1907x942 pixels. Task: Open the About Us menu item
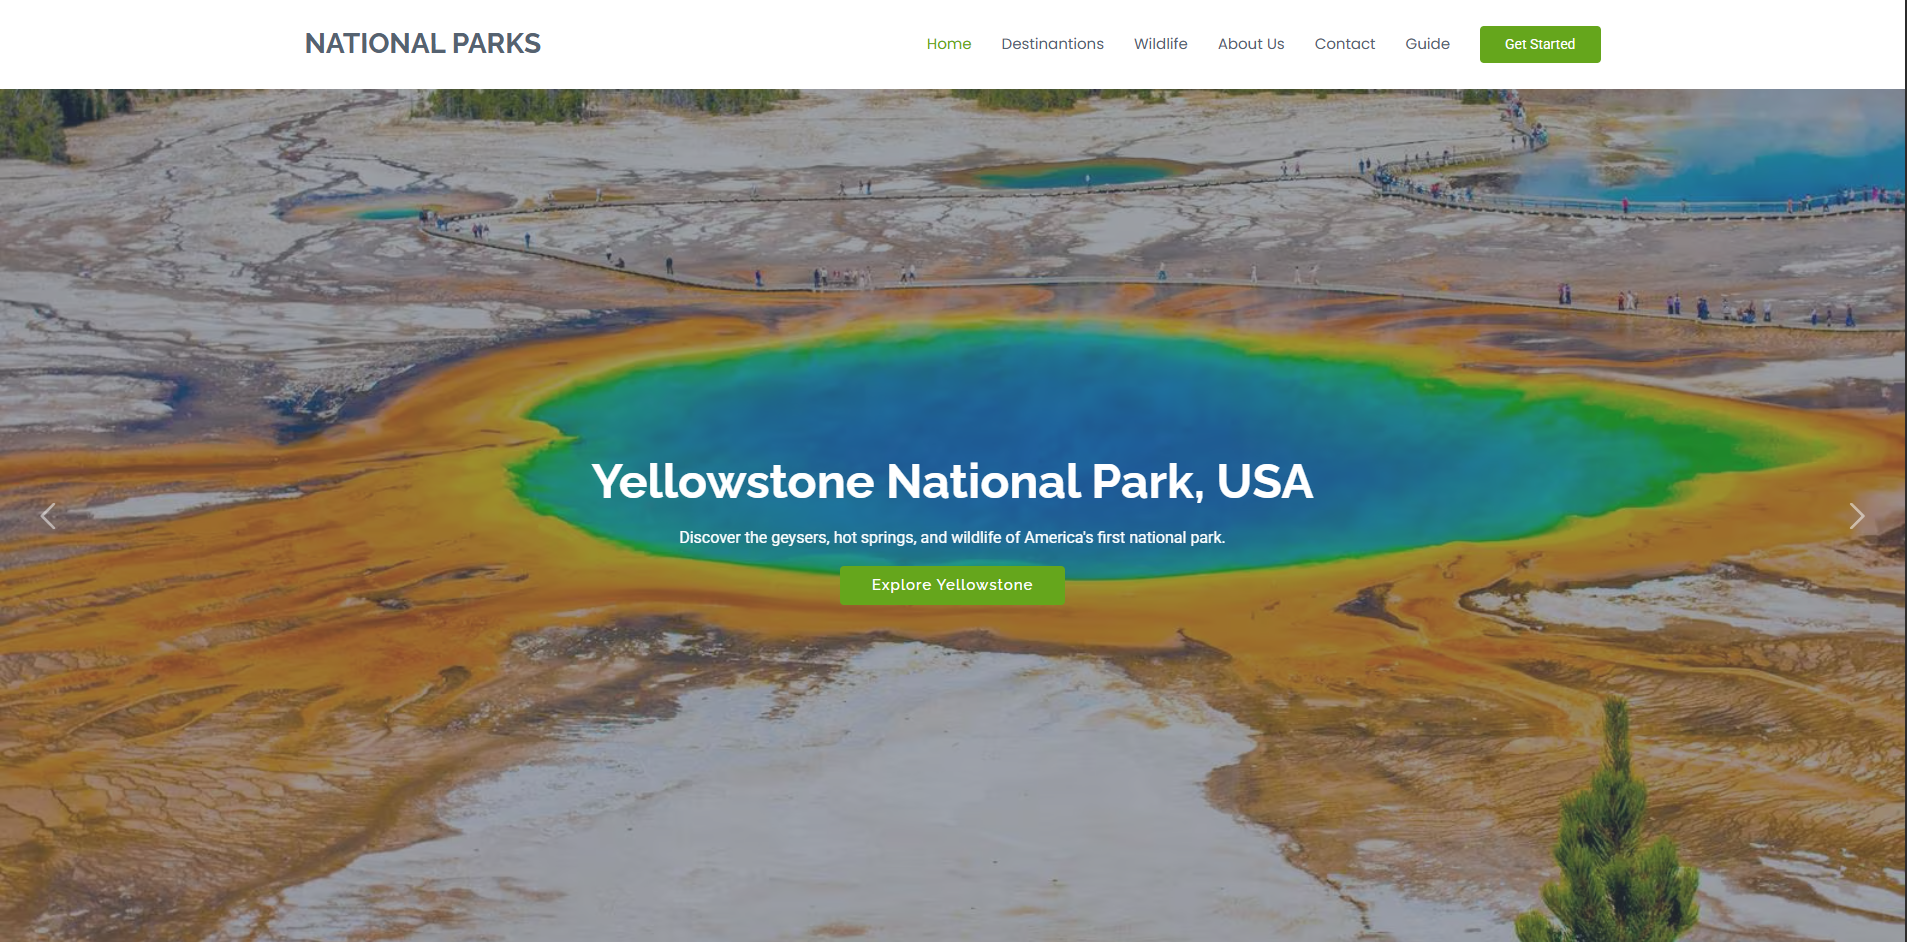click(1251, 44)
